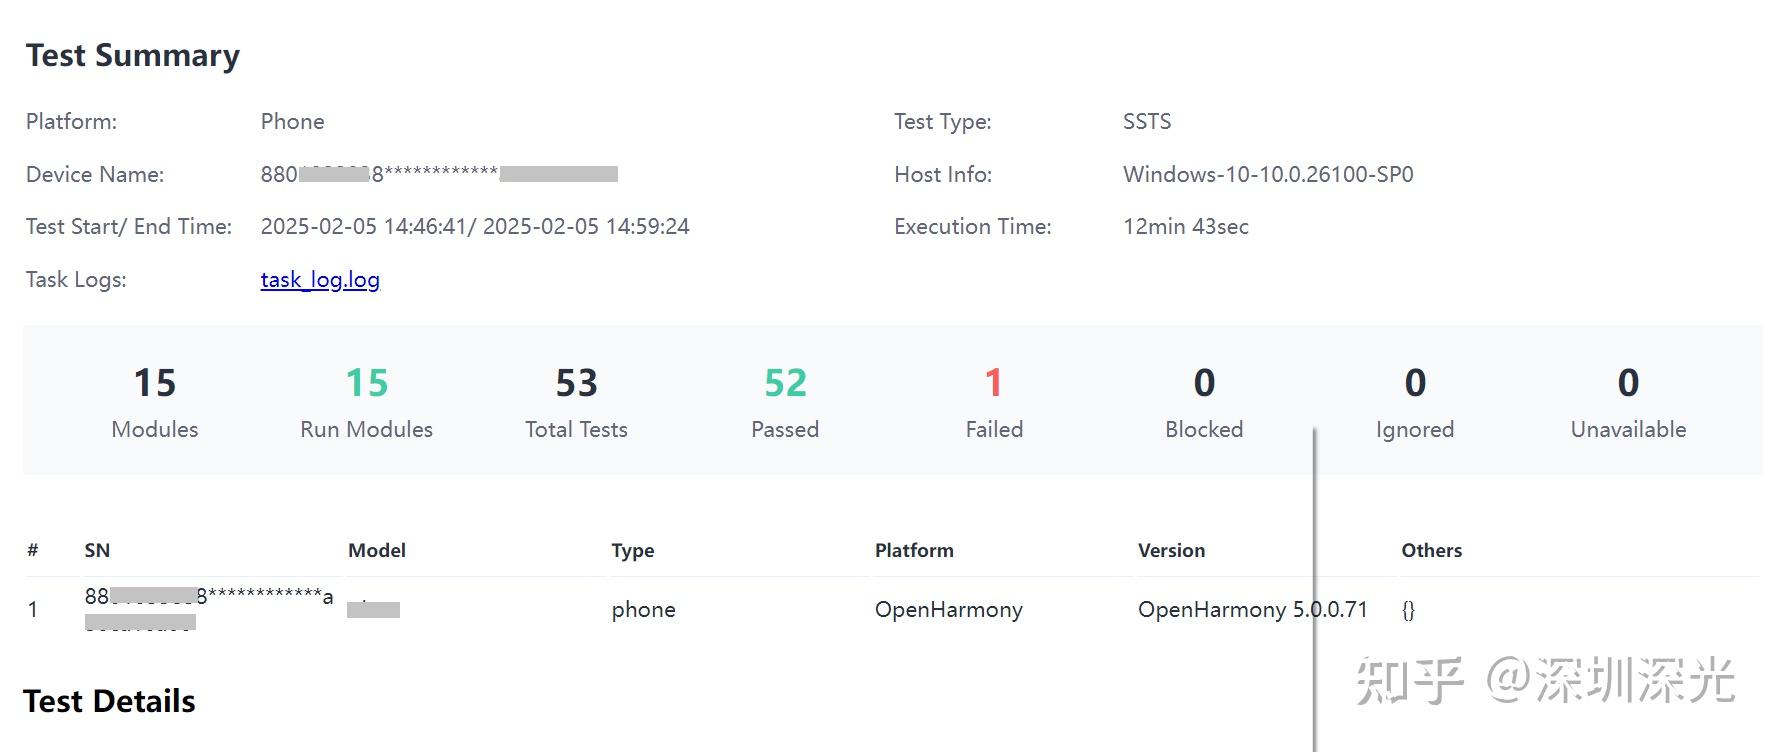
Task: Click the Test Details section heading
Action: point(110,701)
